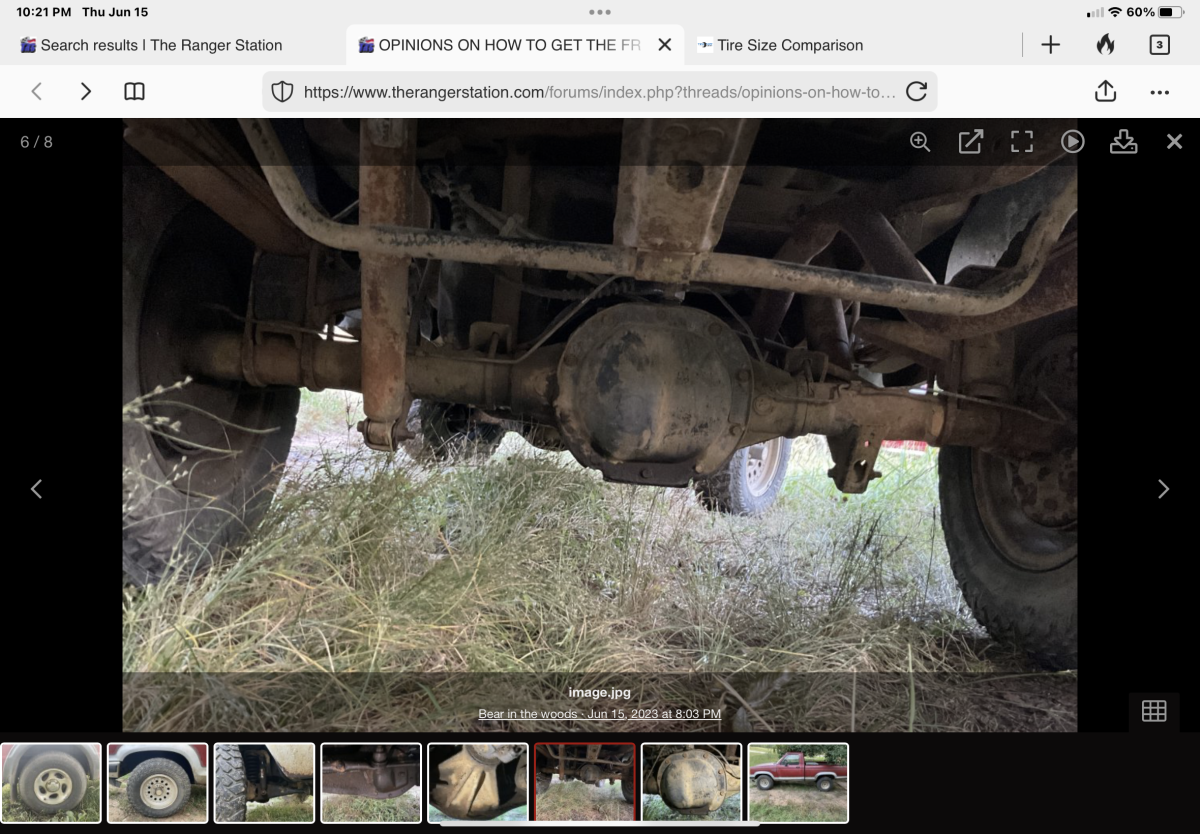Screen dimensions: 1200x834
Task: Toggle the thumbnail grid icon
Action: point(1154,711)
